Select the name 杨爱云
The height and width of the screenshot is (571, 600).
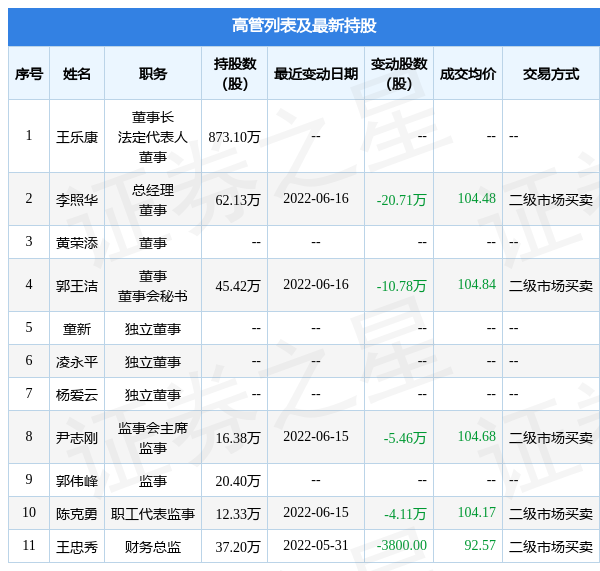tap(77, 395)
